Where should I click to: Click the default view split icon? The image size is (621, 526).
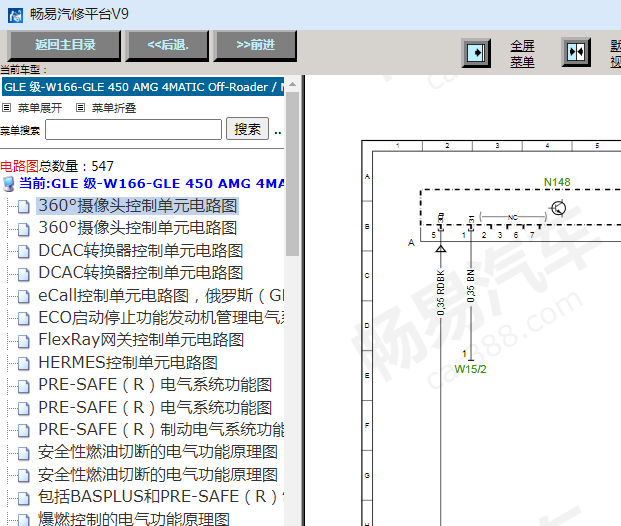coord(576,52)
